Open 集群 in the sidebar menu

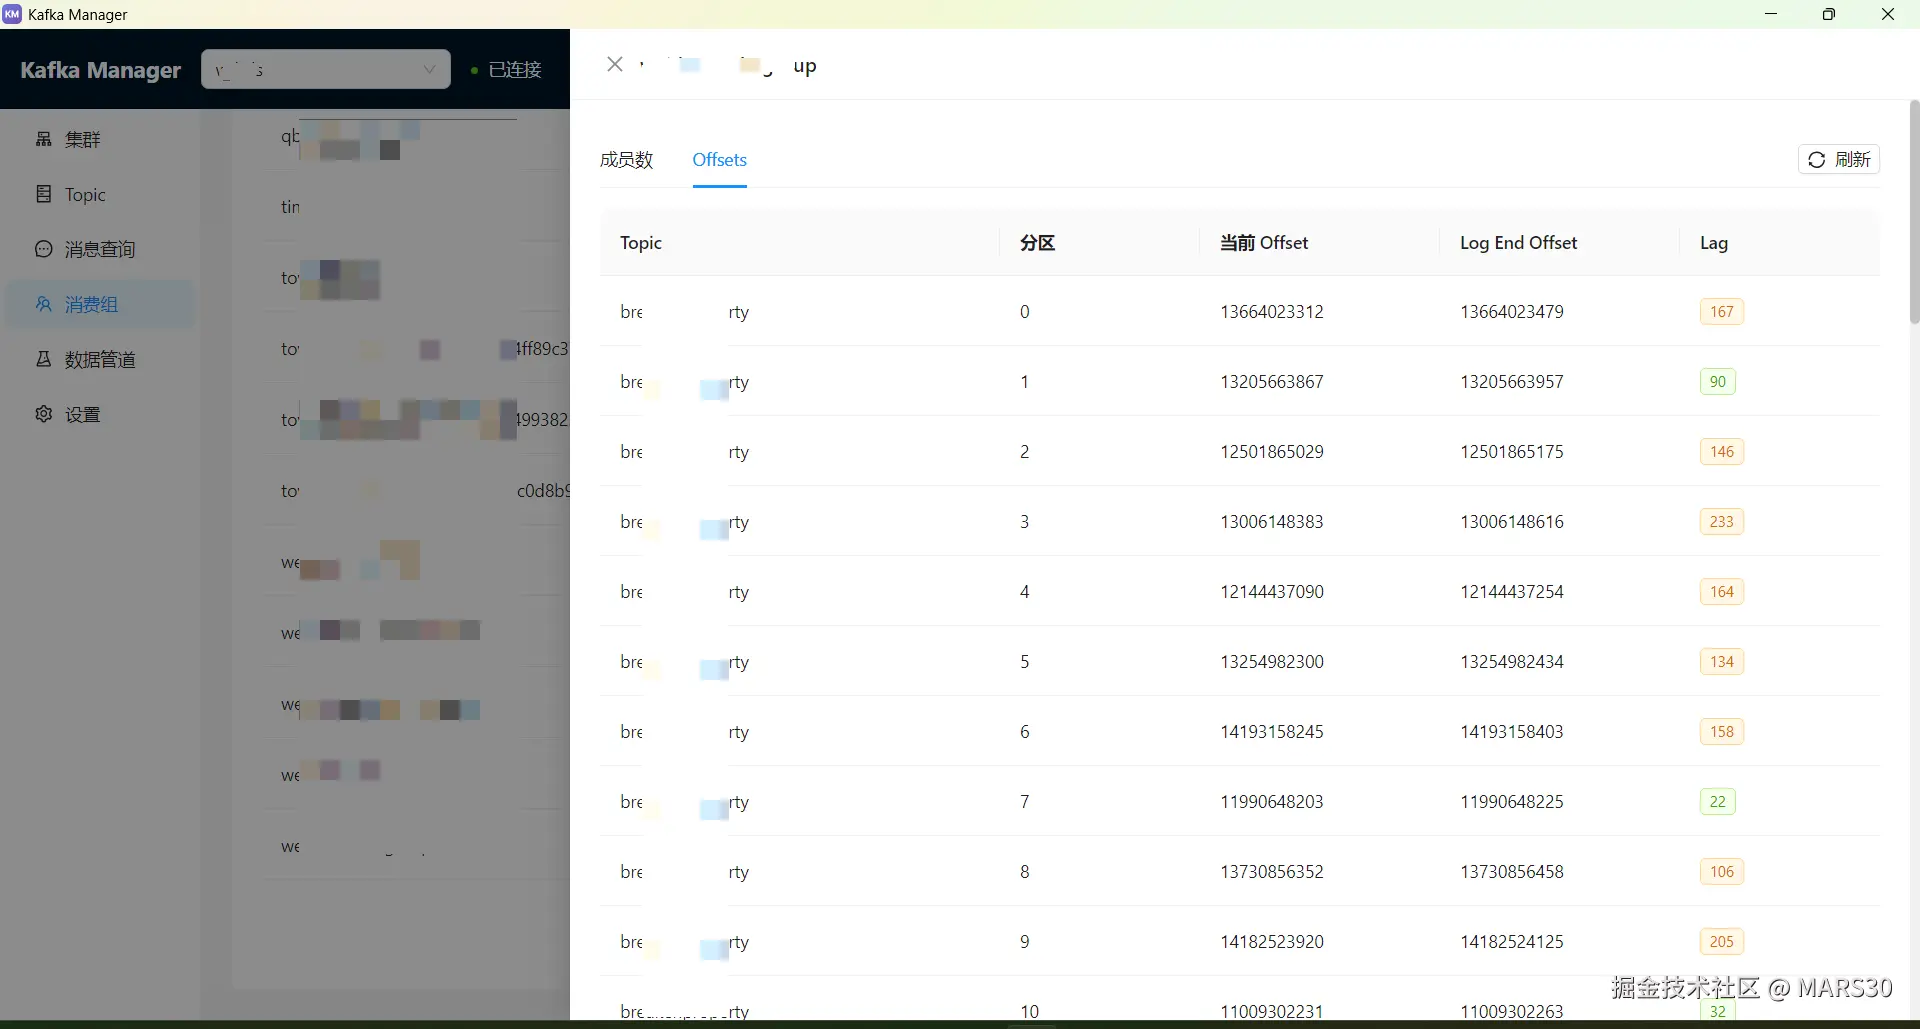(x=100, y=139)
